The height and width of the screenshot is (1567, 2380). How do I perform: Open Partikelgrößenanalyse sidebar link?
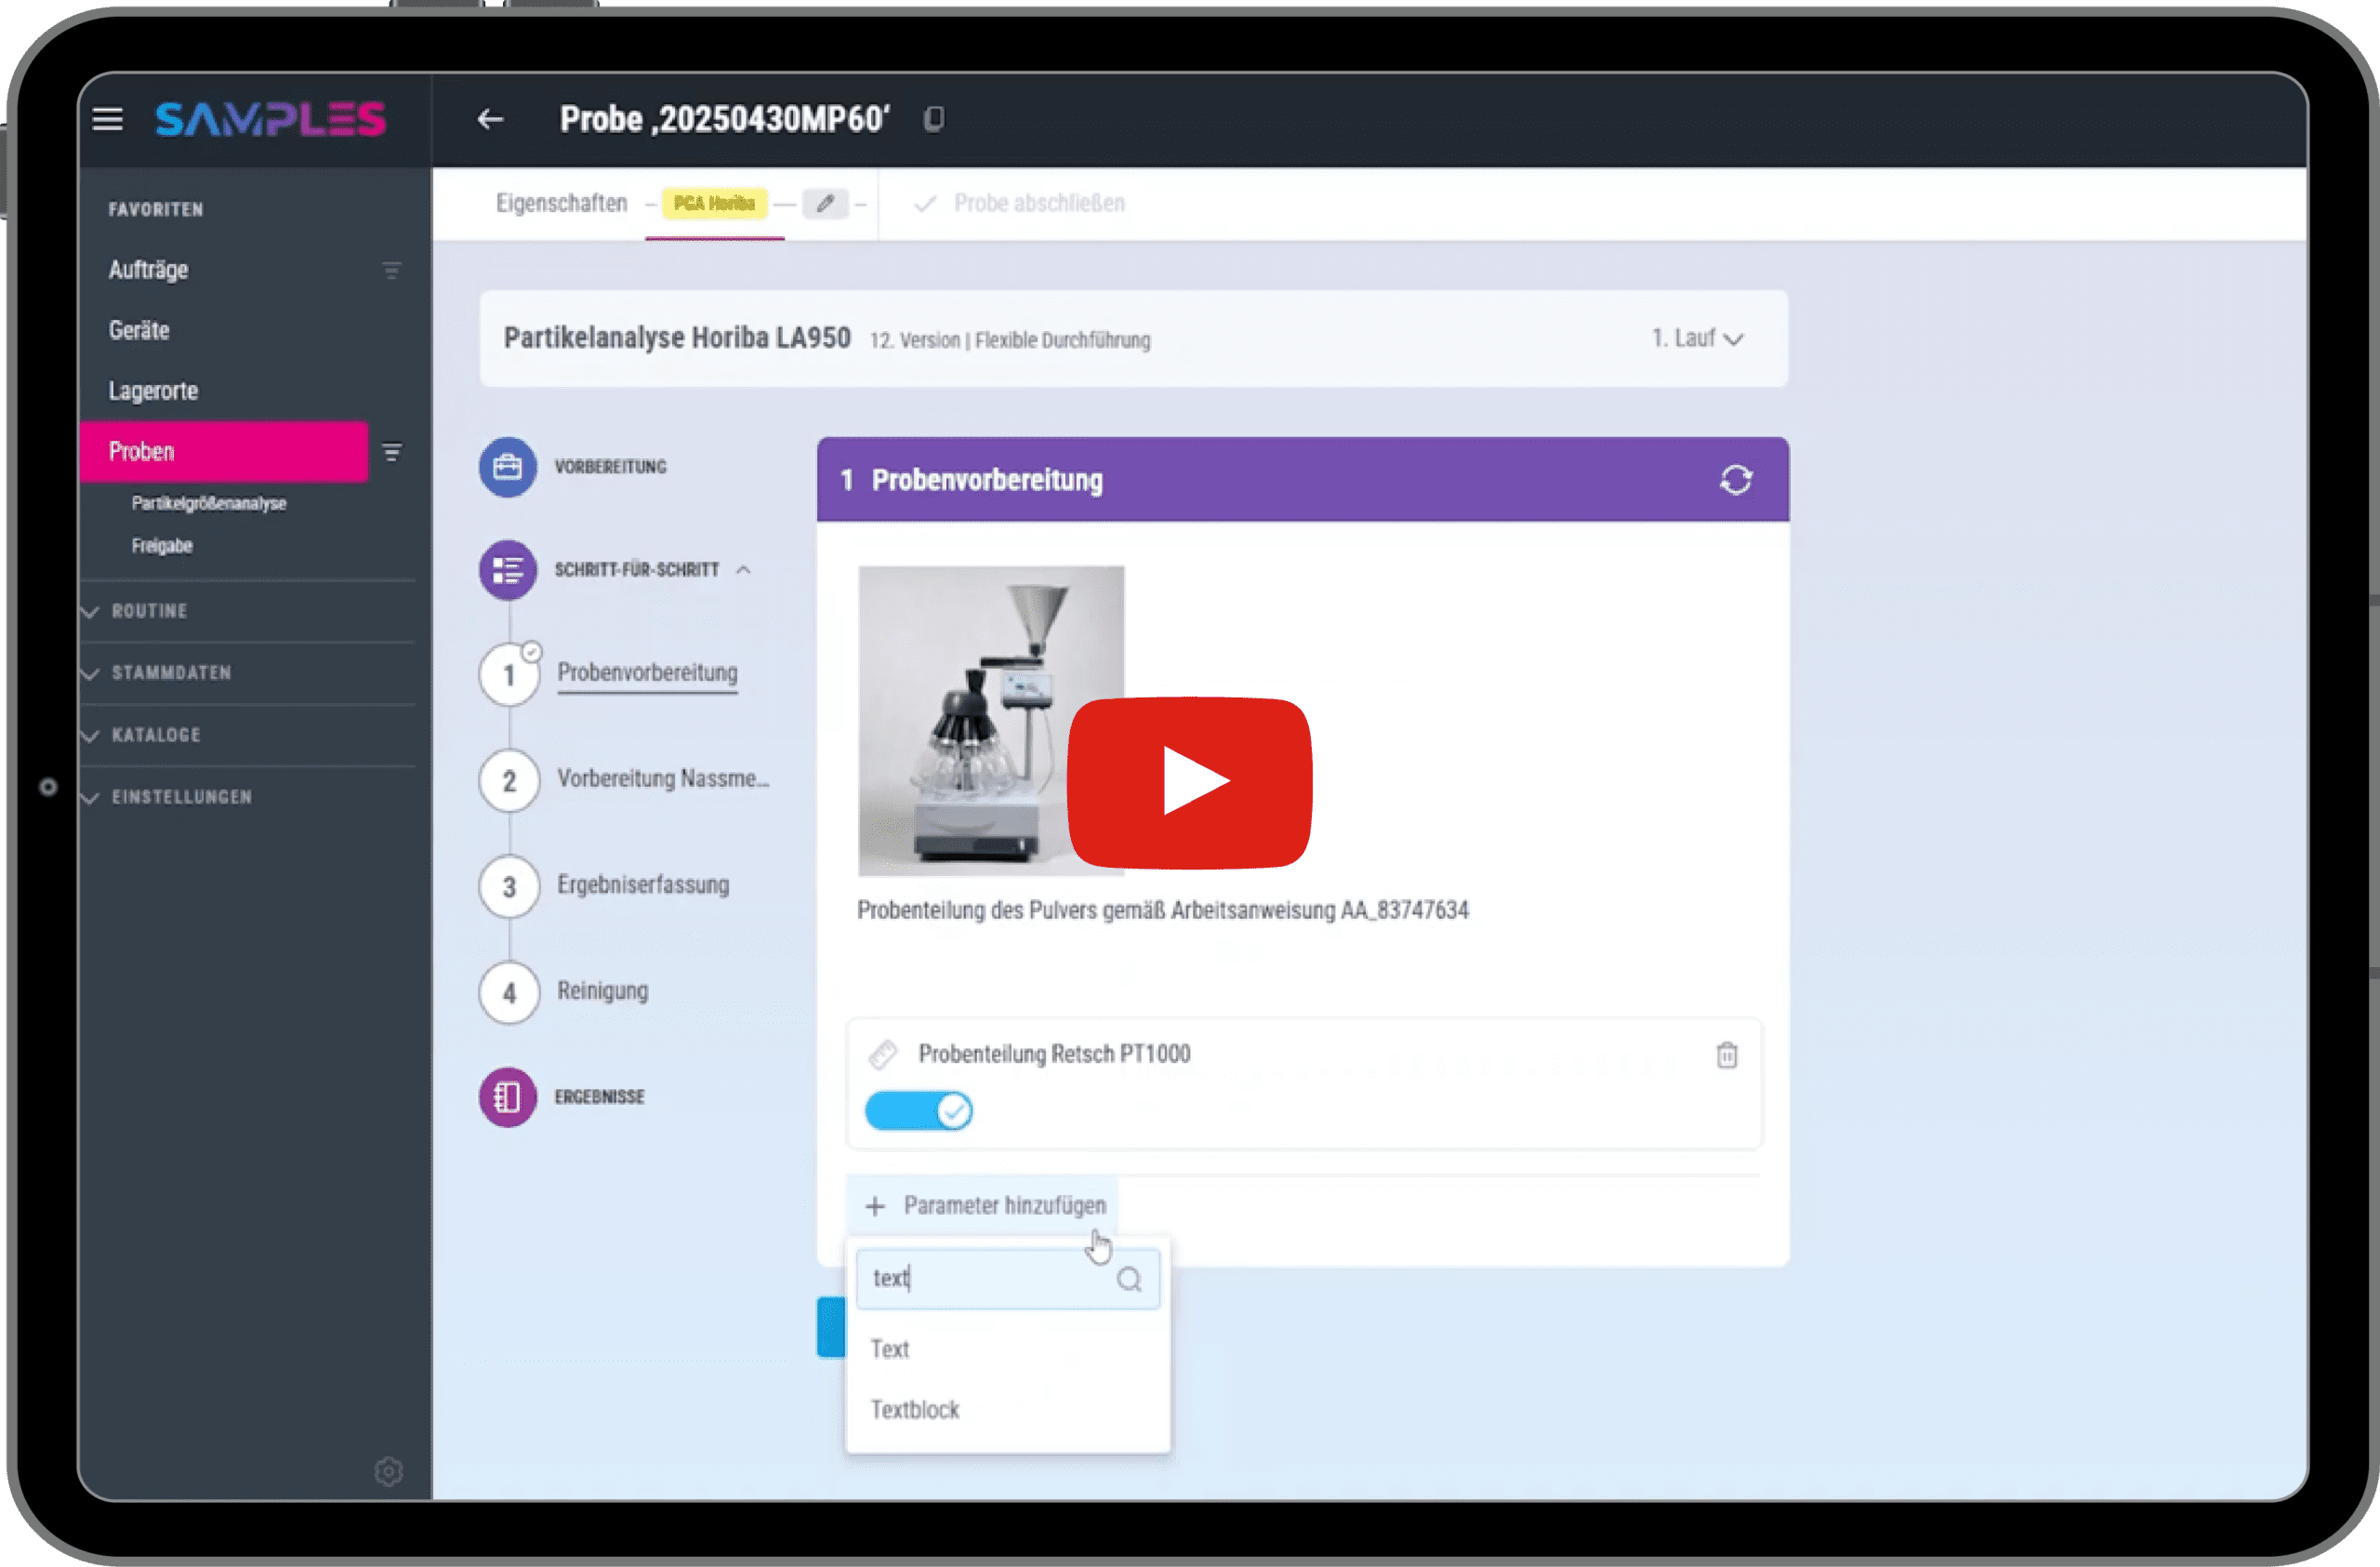[209, 503]
